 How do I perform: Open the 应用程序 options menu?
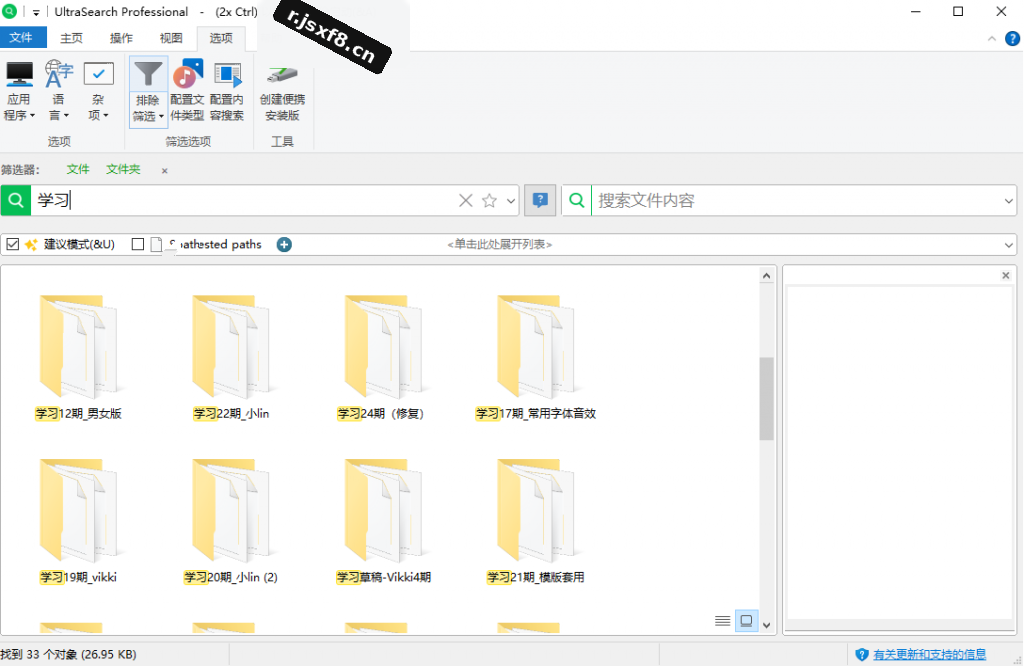coord(19,91)
